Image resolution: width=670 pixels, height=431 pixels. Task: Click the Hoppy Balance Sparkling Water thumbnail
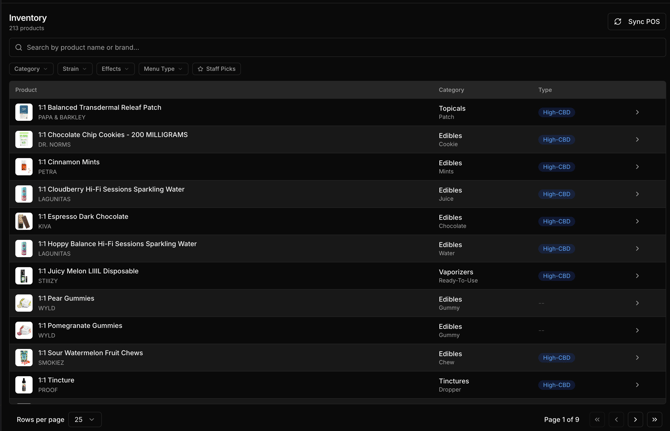tap(24, 249)
